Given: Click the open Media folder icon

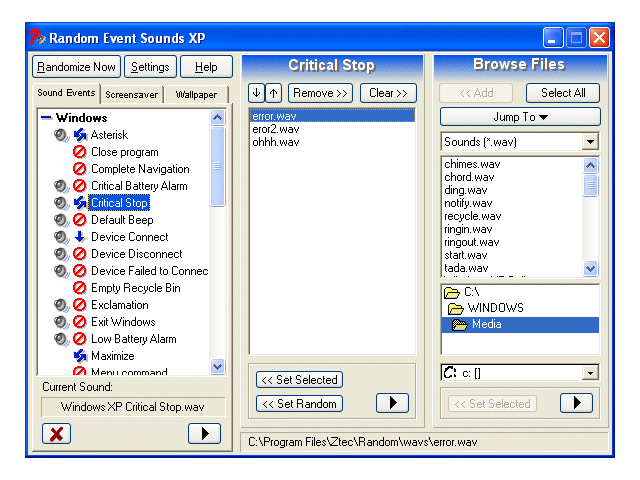Looking at the screenshot, I should (460, 325).
